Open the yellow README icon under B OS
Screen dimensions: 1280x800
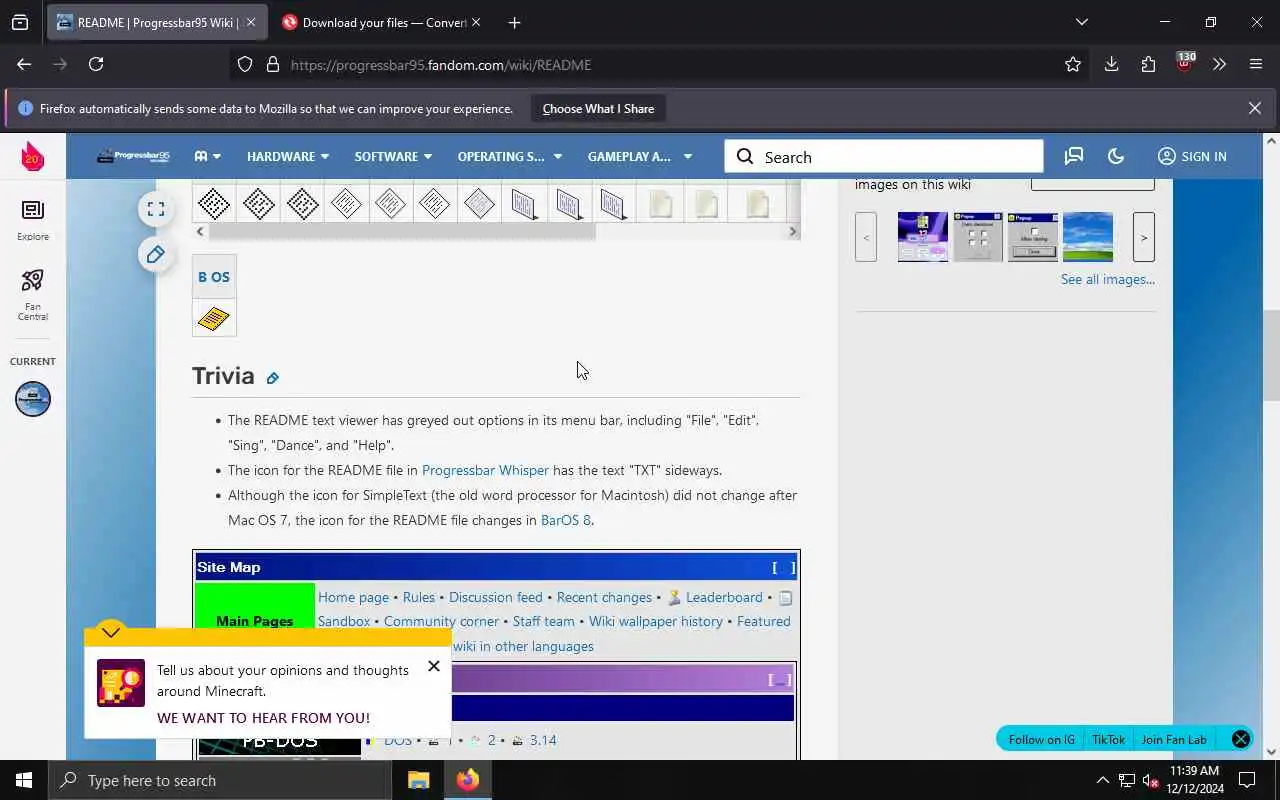pyautogui.click(x=214, y=319)
